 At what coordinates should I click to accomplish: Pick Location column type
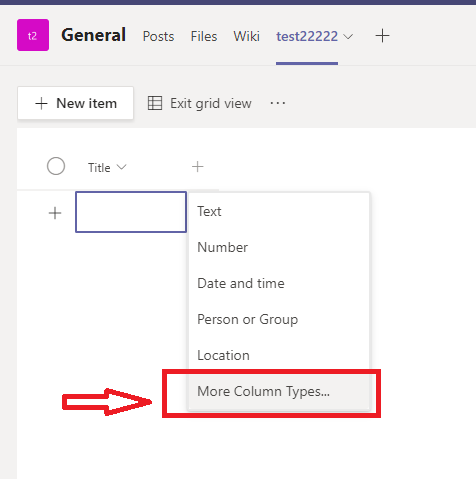279,355
